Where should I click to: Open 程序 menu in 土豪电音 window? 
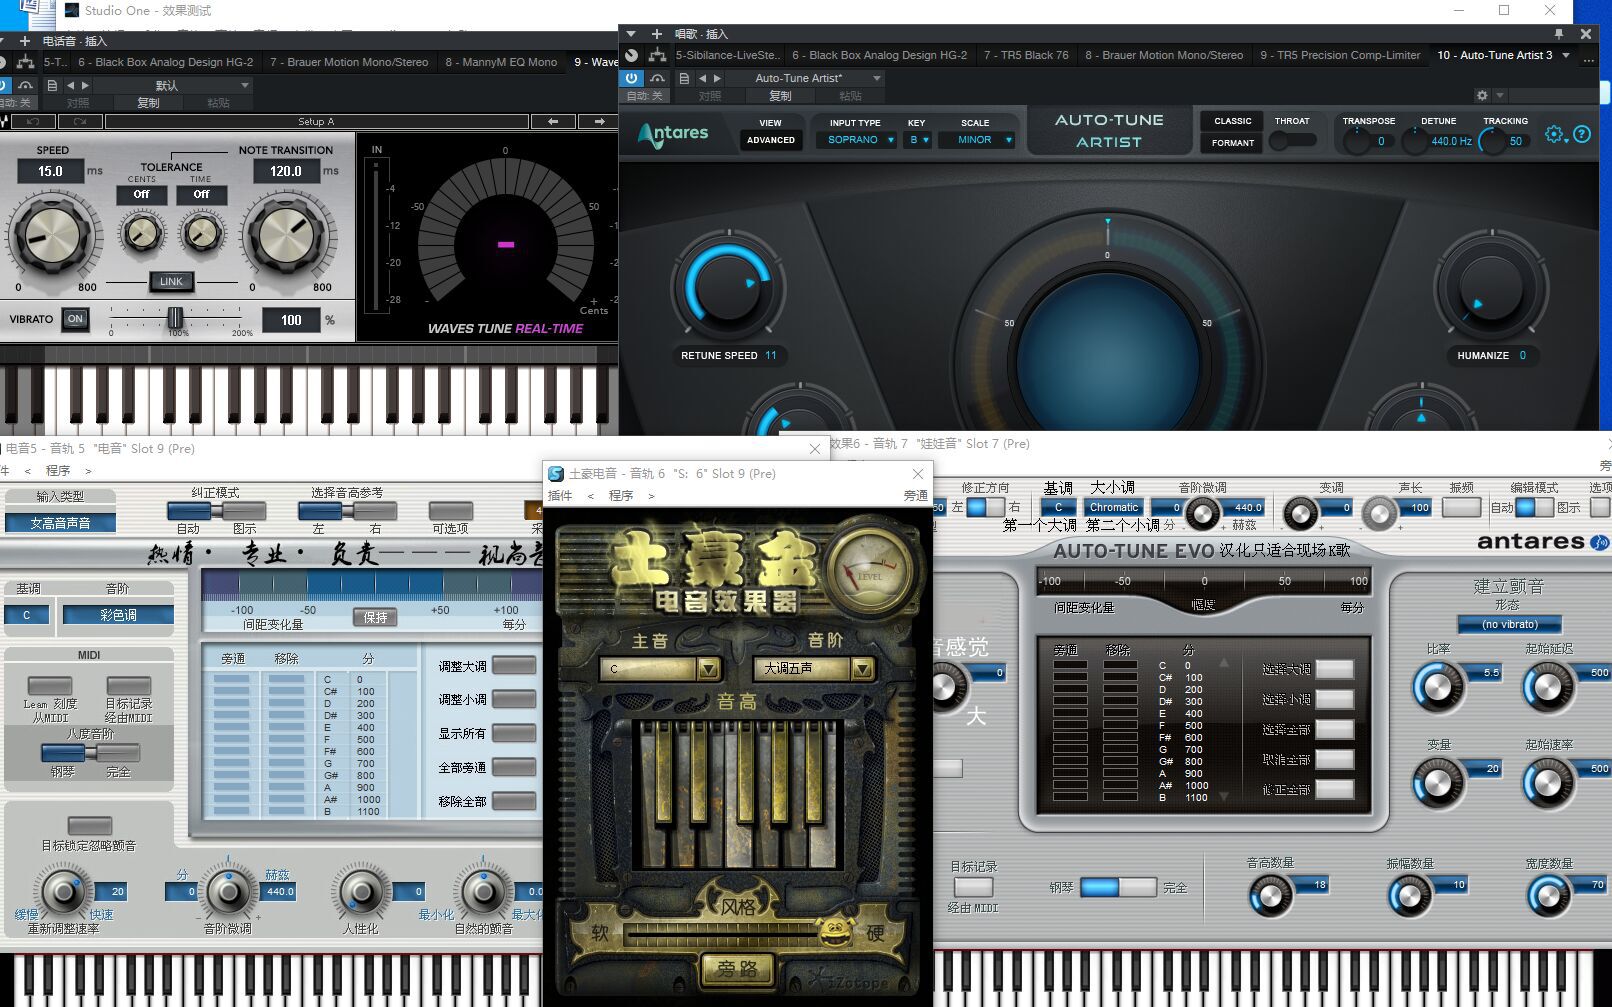coord(621,495)
